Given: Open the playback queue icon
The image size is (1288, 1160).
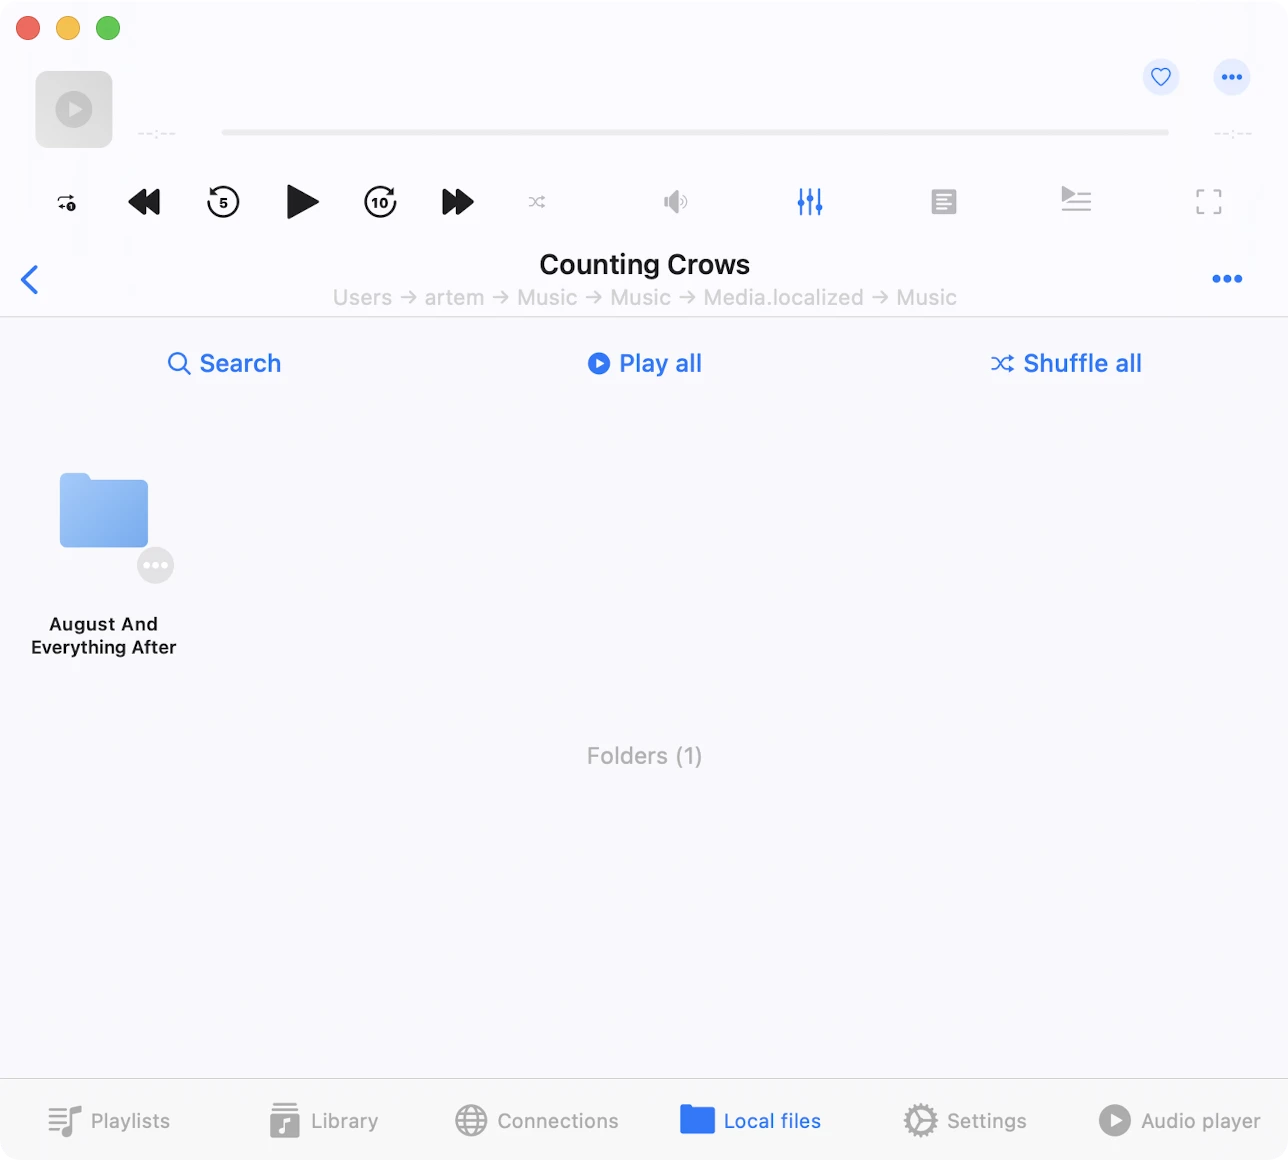Looking at the screenshot, I should (1076, 200).
